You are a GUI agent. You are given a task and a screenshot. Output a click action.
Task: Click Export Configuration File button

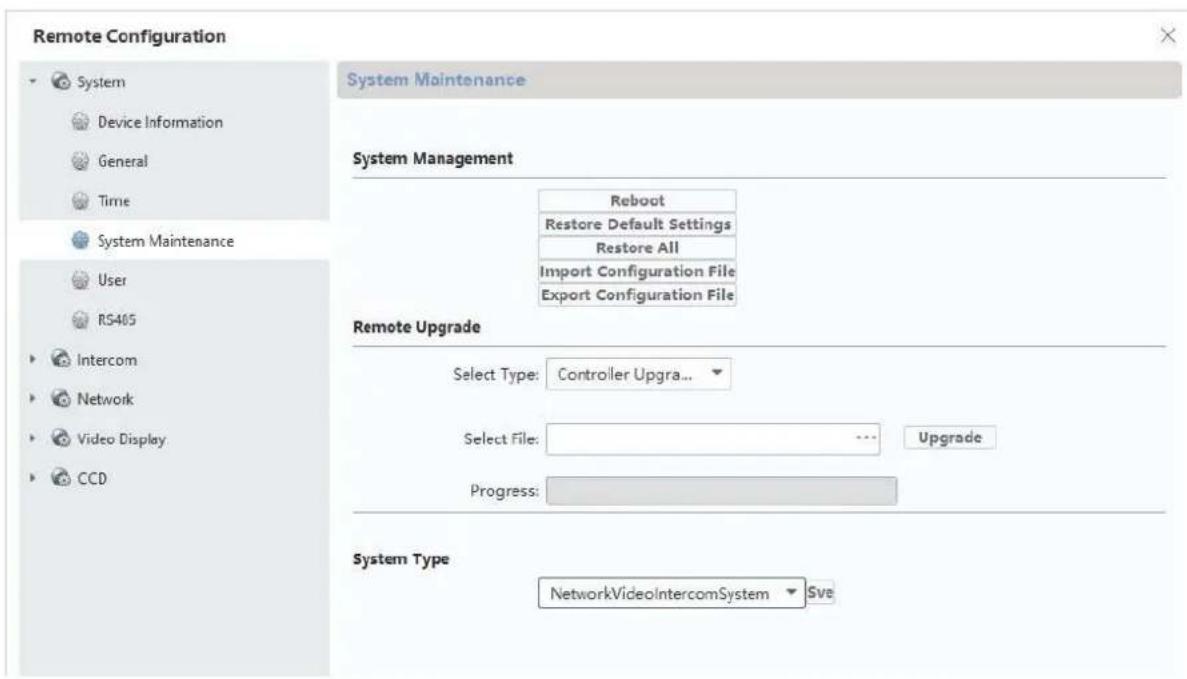(637, 294)
